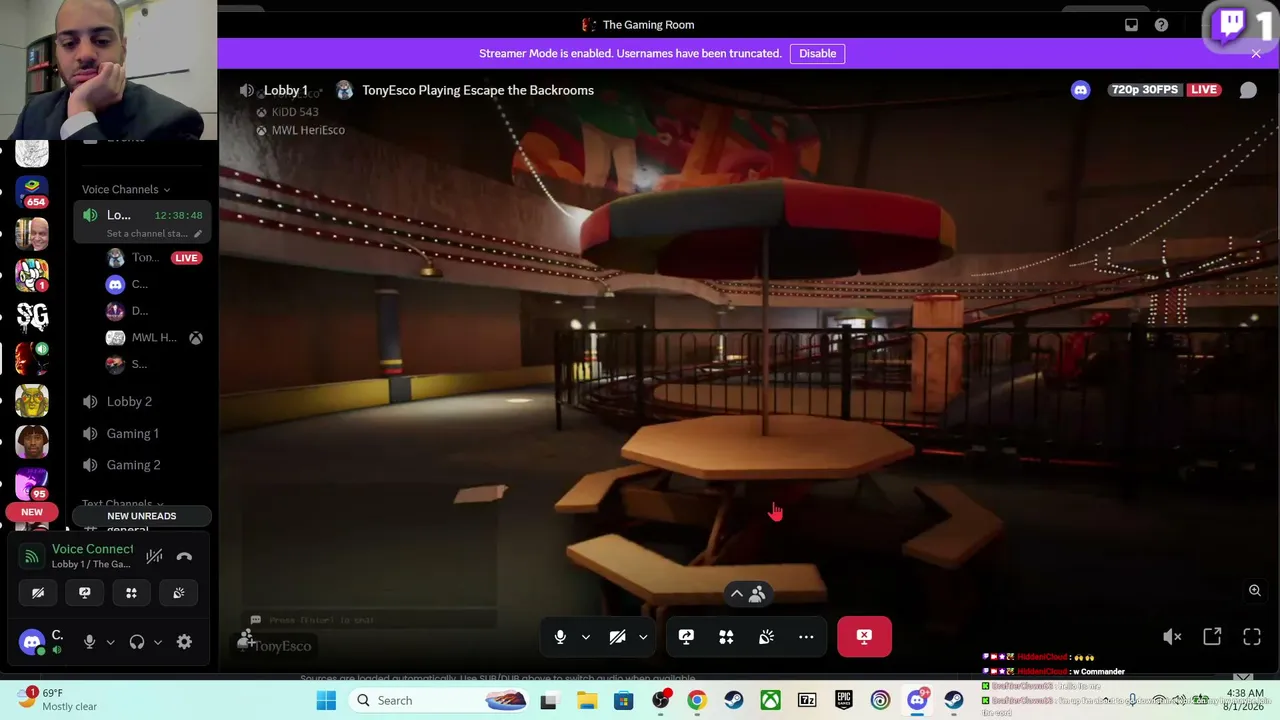The image size is (1280, 720).
Task: Turn on camera in the voice panel
Action: click(38, 593)
